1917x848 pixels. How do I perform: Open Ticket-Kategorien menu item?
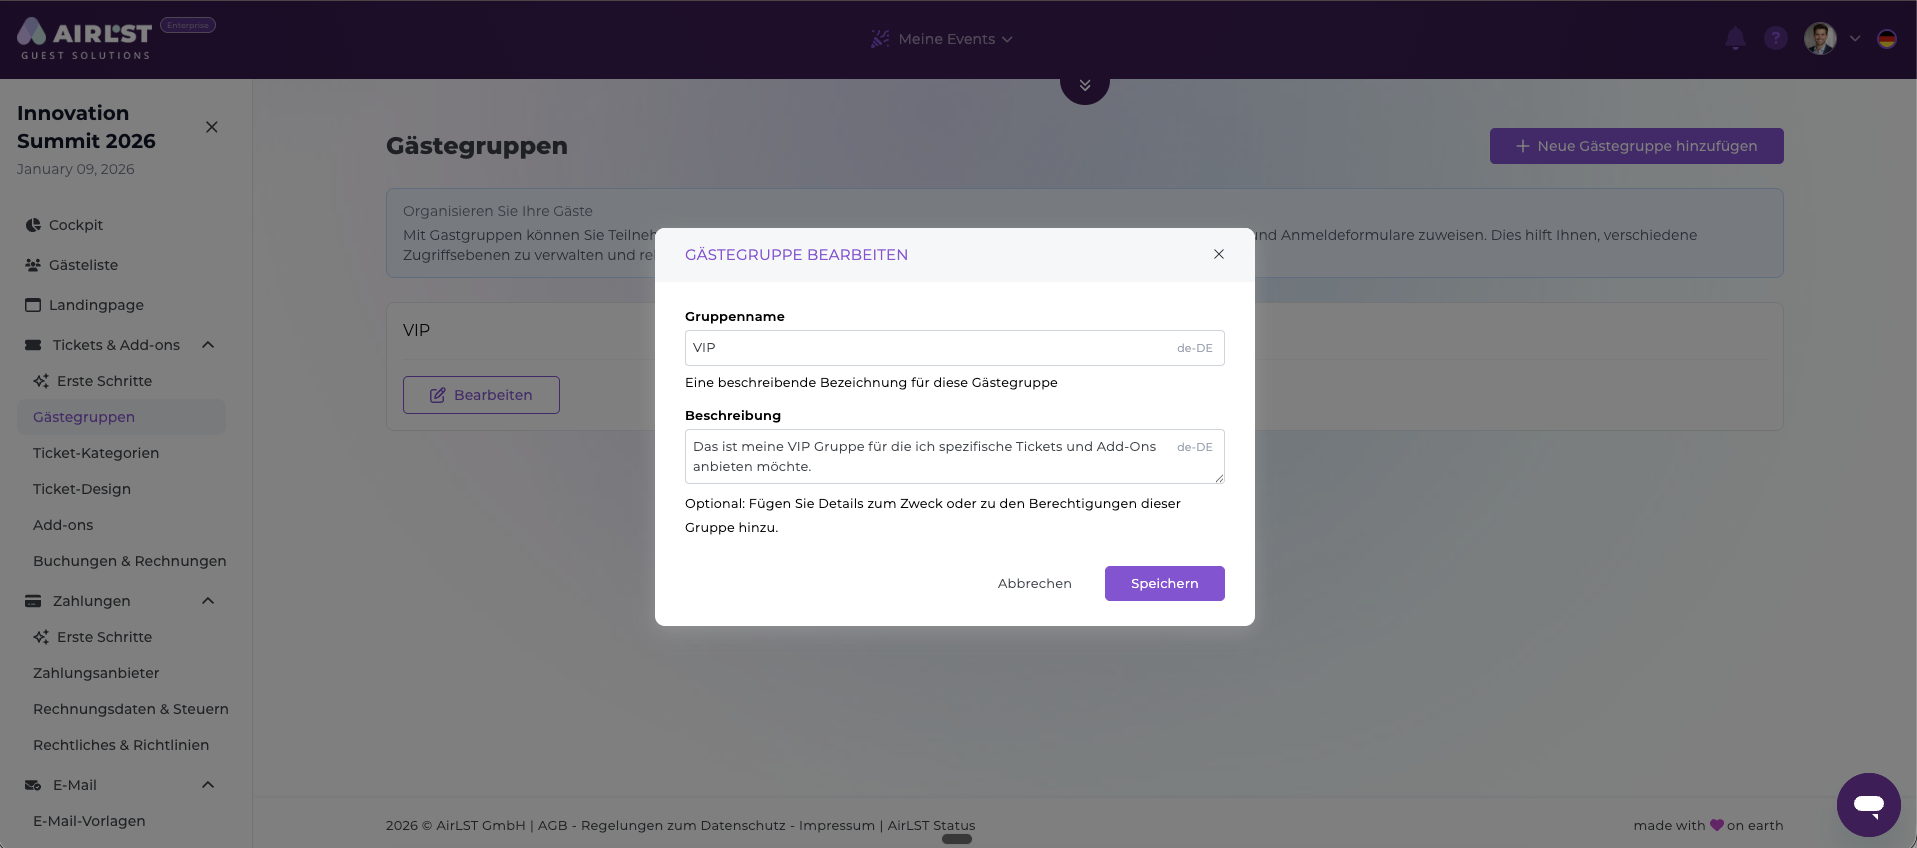[x=96, y=453]
